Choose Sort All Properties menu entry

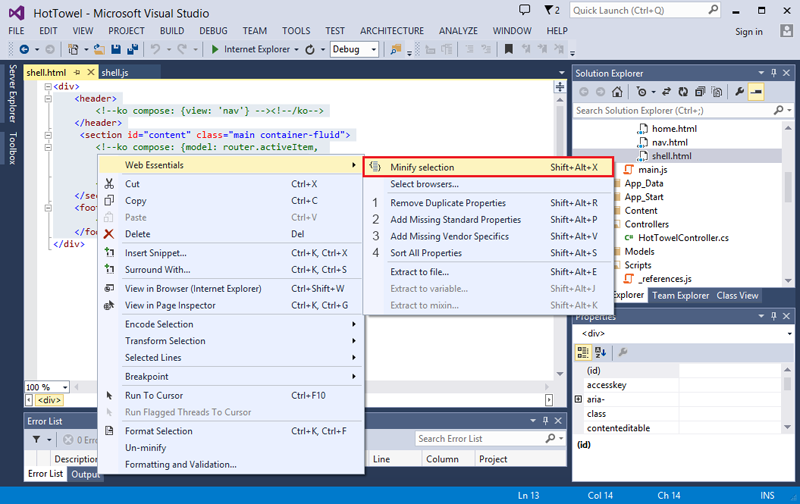(x=488, y=253)
